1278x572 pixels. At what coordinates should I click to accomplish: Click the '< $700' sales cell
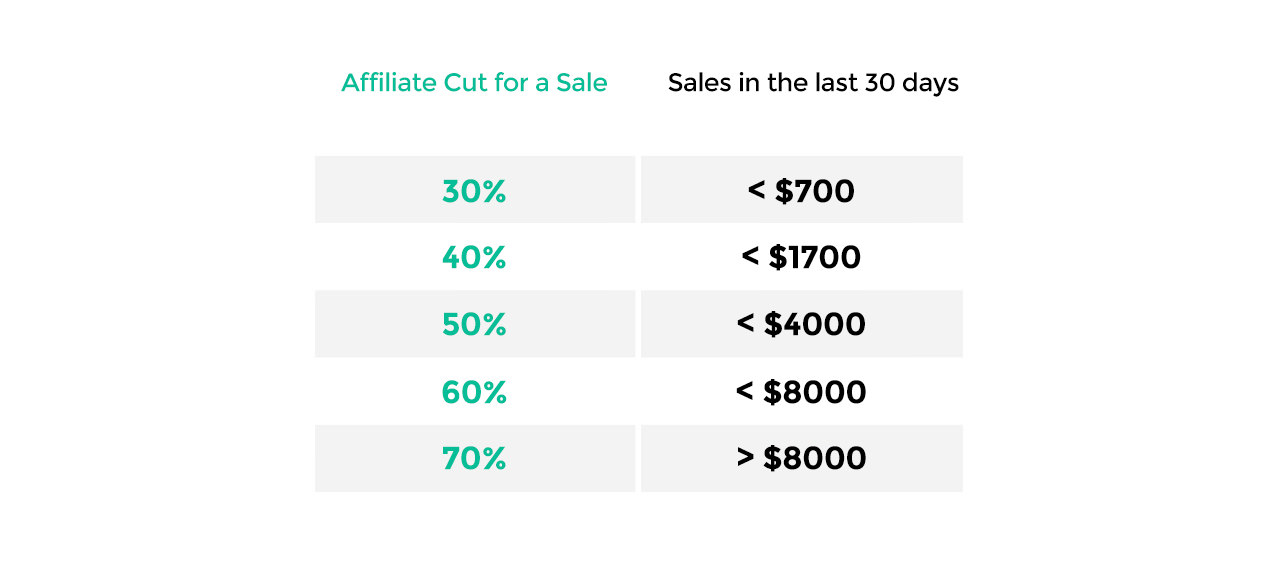(802, 190)
